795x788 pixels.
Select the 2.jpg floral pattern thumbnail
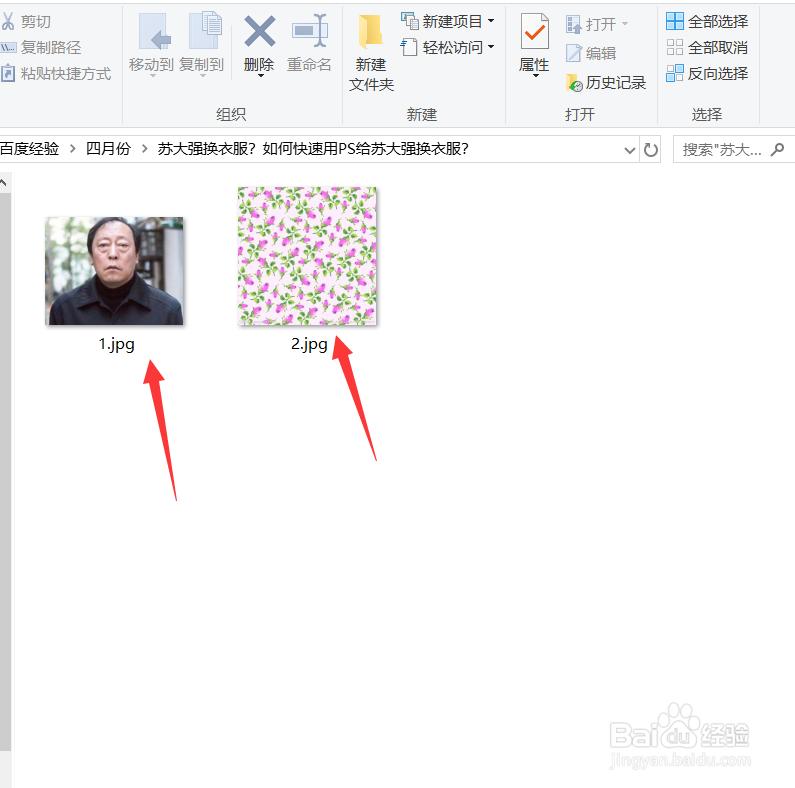click(x=307, y=256)
